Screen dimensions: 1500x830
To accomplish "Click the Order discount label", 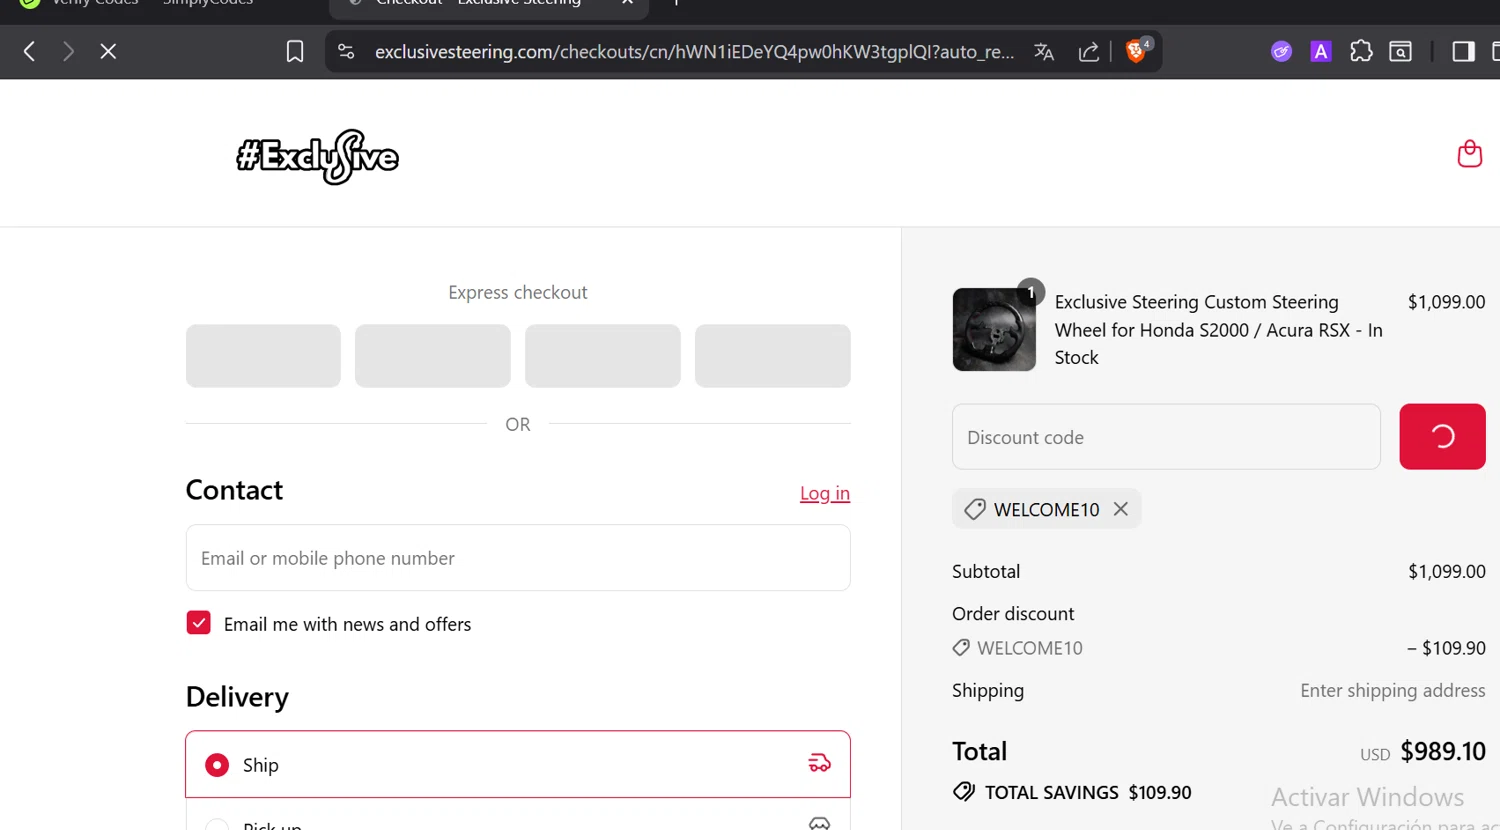I will 1013,613.
